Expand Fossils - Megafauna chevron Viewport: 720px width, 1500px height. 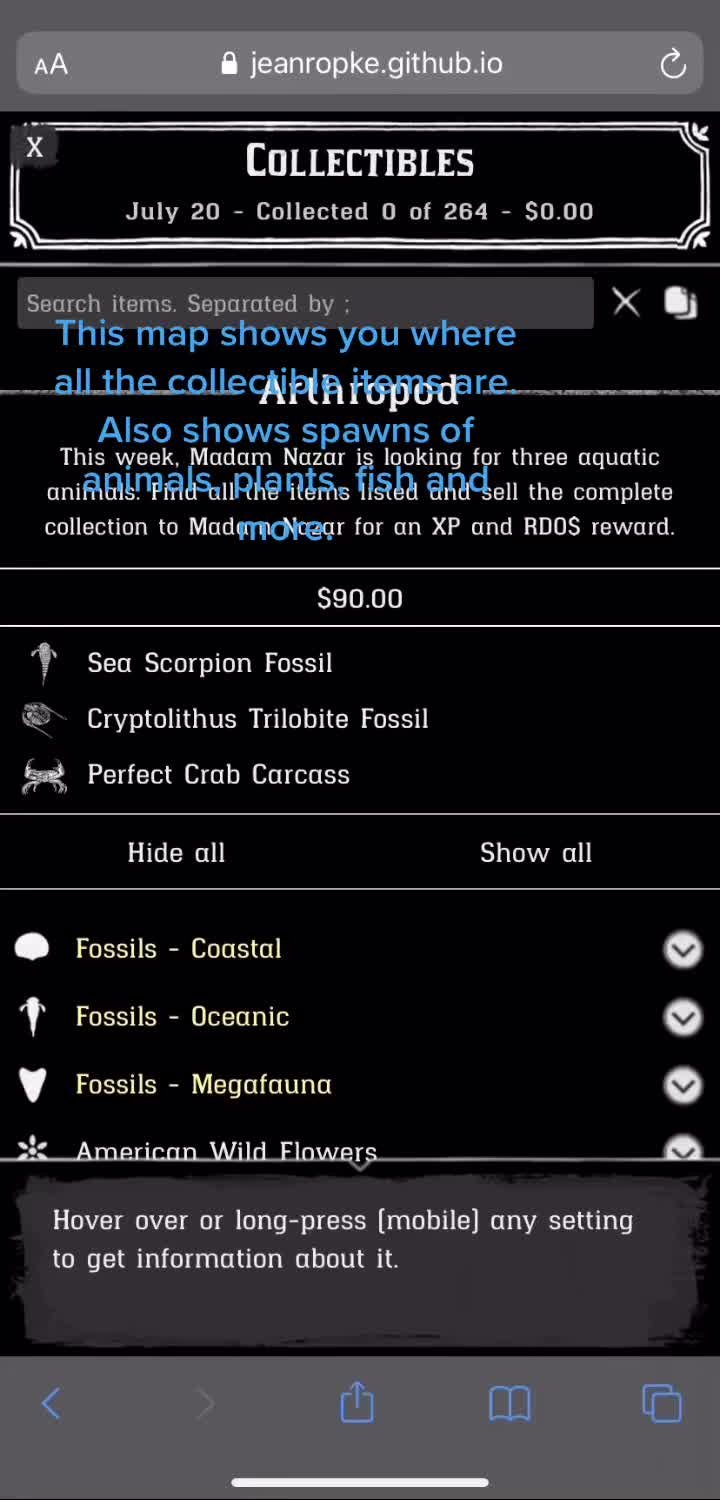click(x=683, y=1085)
